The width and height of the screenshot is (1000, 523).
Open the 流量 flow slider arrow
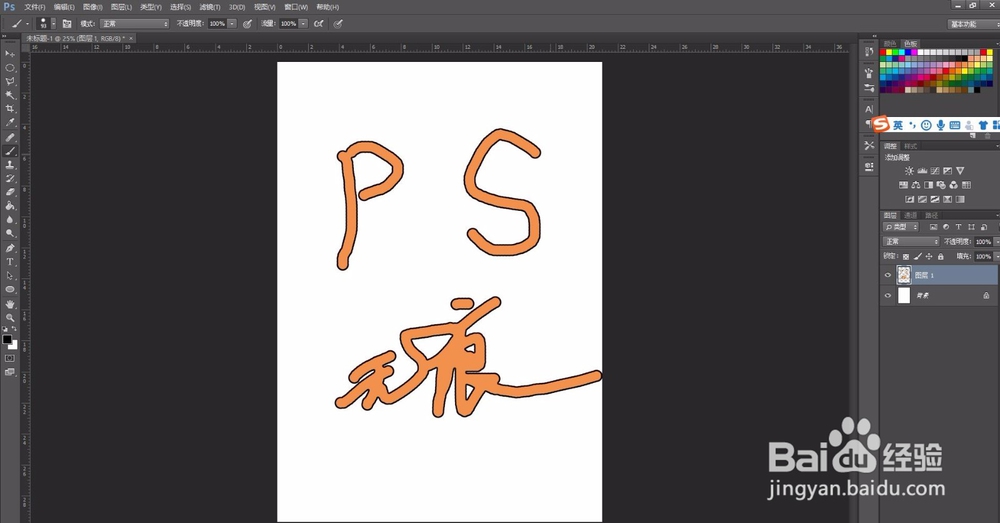pos(303,24)
